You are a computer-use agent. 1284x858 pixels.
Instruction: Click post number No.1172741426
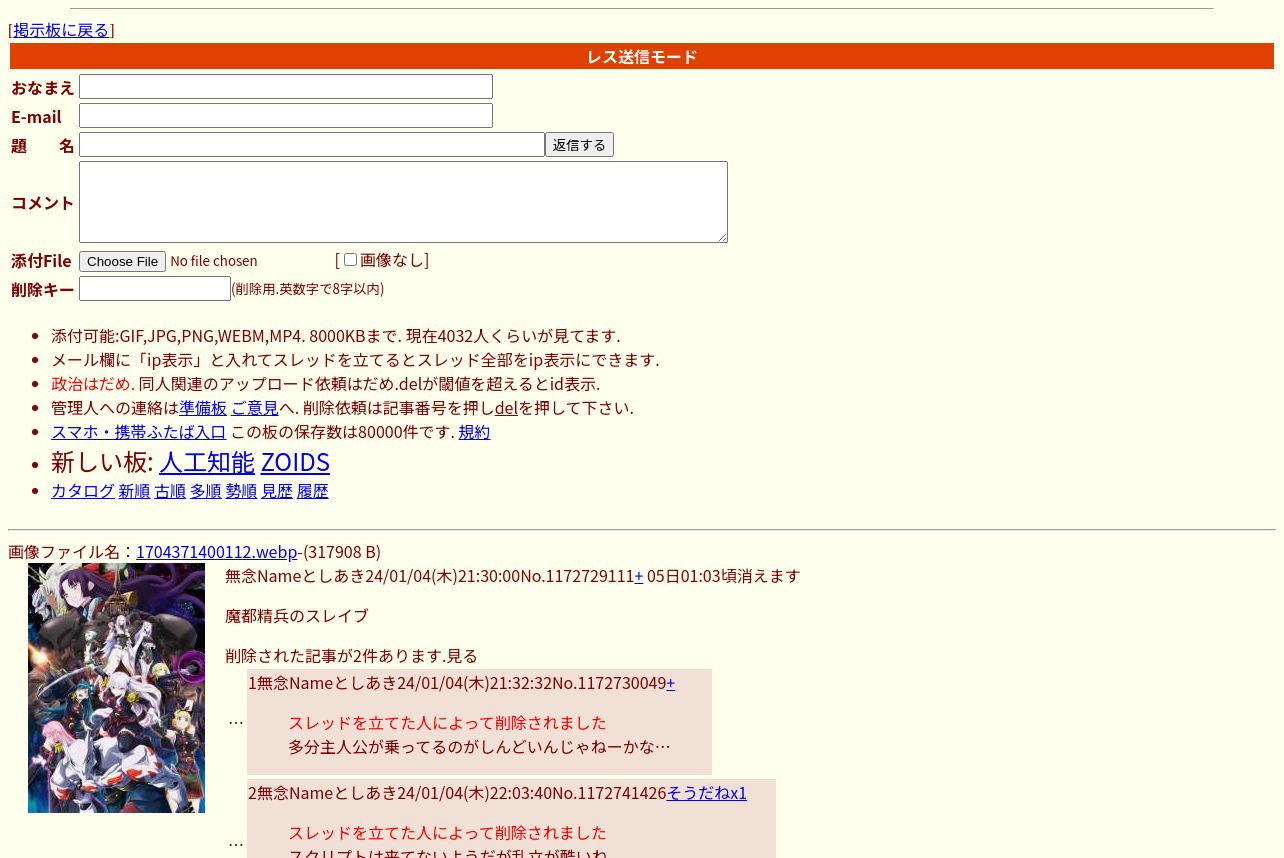(609, 793)
